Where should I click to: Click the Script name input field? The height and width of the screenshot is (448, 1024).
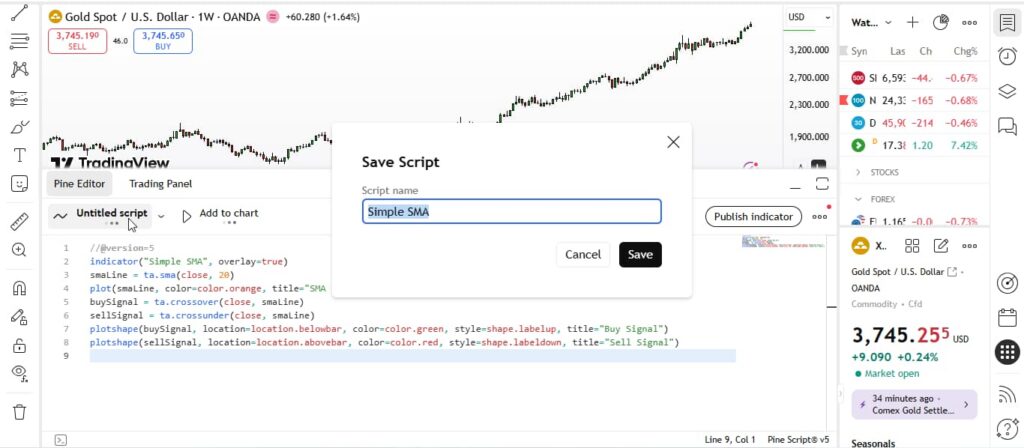coord(511,211)
